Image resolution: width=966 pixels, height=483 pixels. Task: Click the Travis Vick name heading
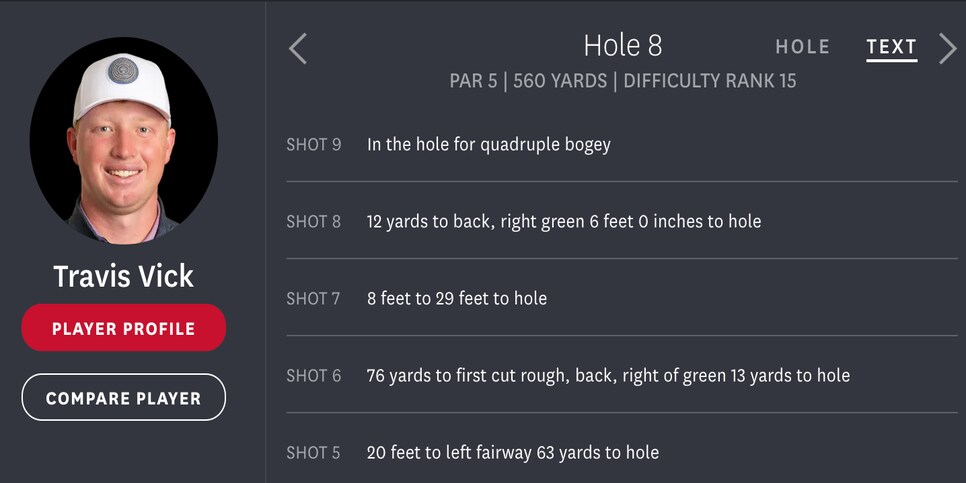click(124, 277)
